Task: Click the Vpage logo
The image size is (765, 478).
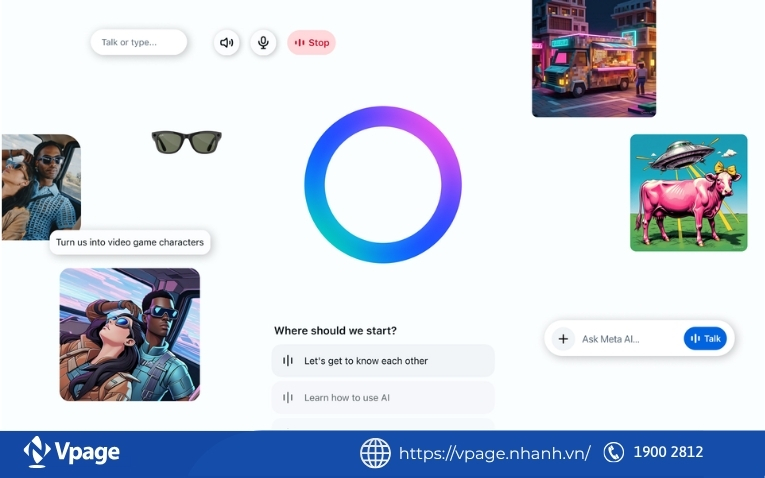Action: (x=71, y=452)
